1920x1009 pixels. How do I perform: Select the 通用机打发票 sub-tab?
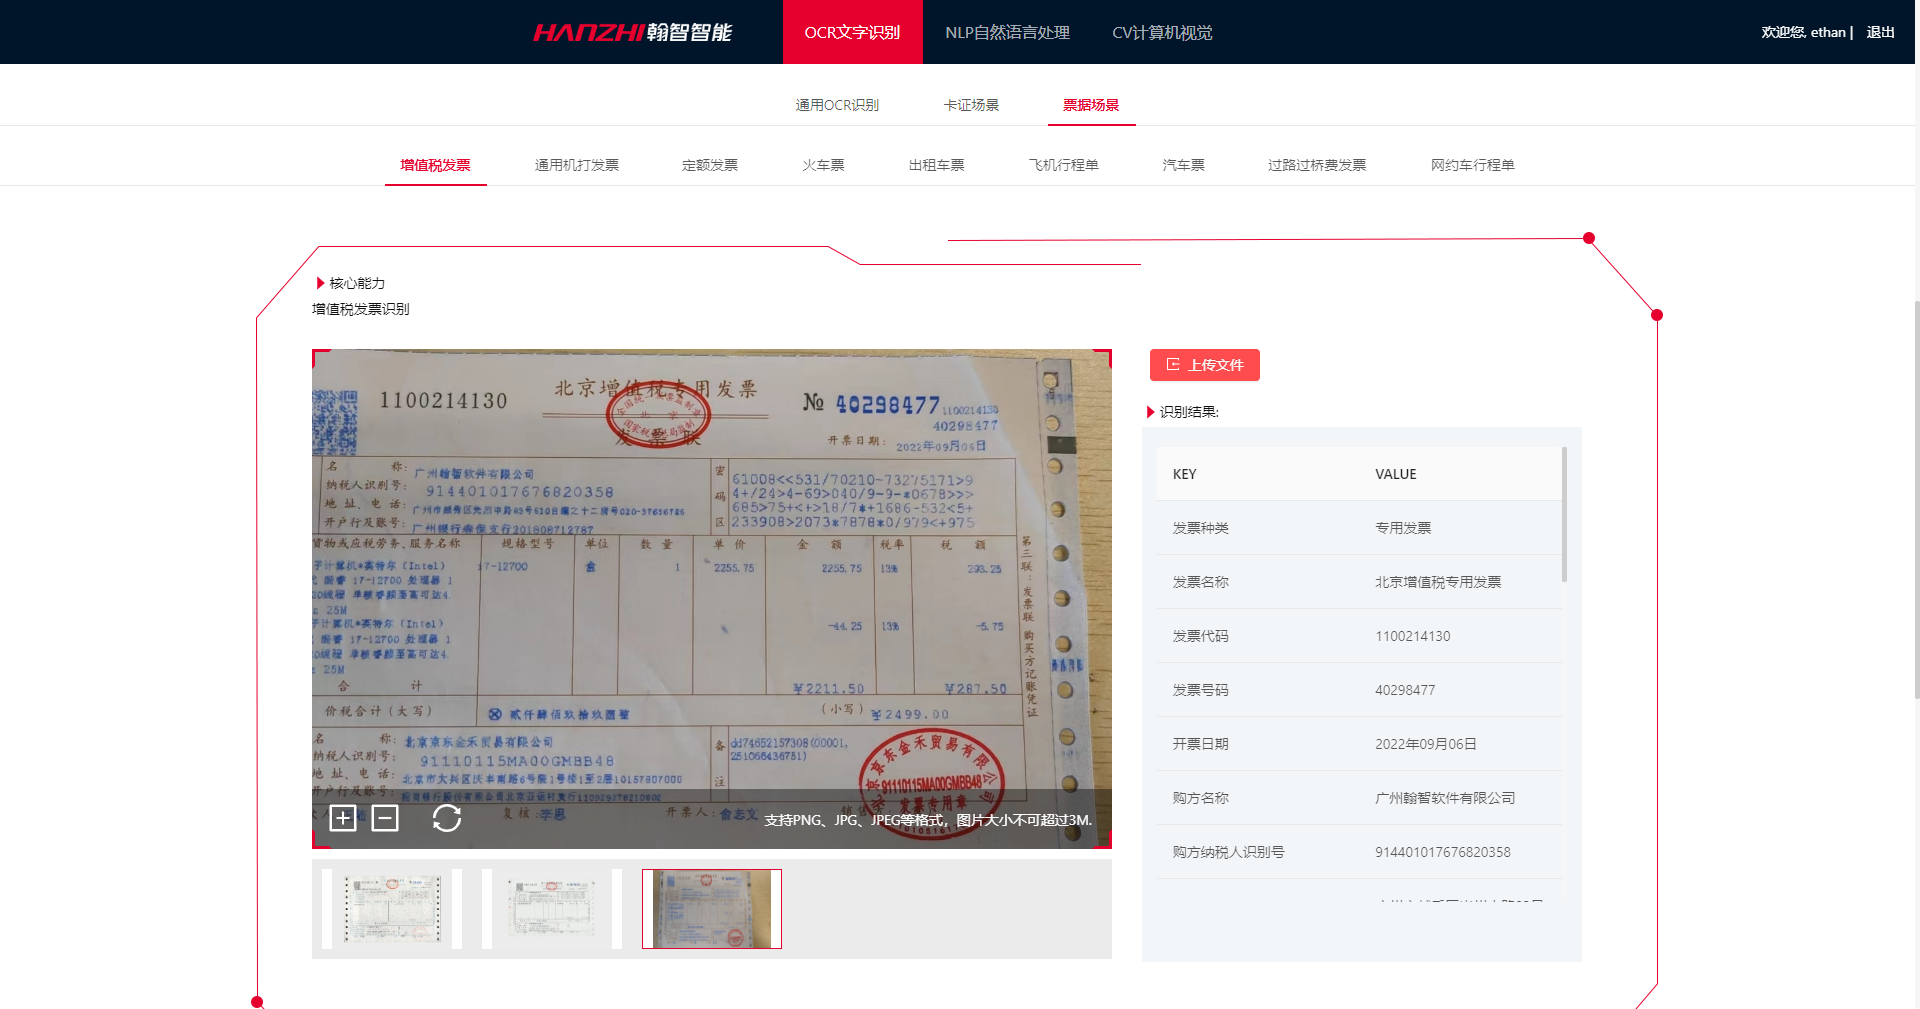click(577, 165)
